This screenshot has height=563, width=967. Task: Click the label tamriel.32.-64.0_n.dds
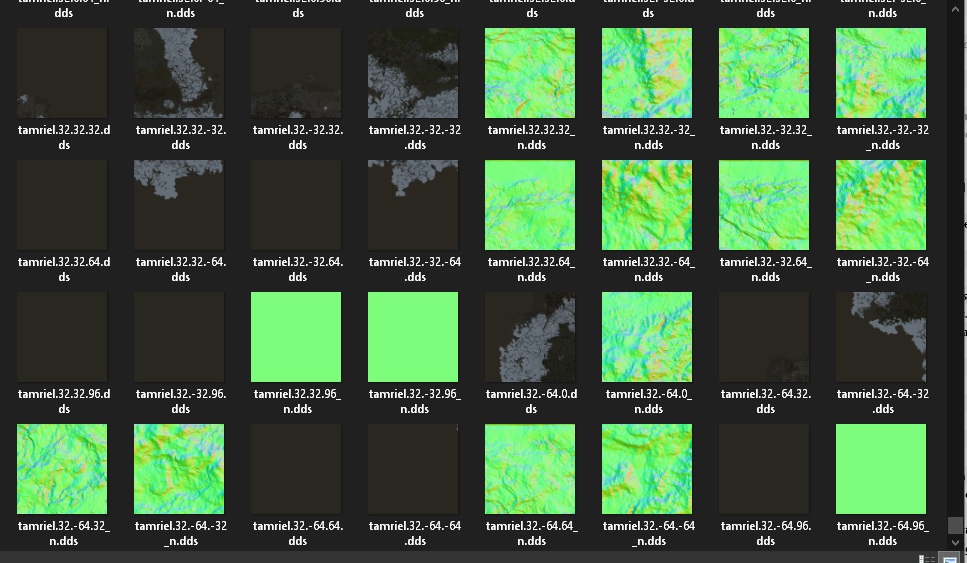pyautogui.click(x=648, y=401)
